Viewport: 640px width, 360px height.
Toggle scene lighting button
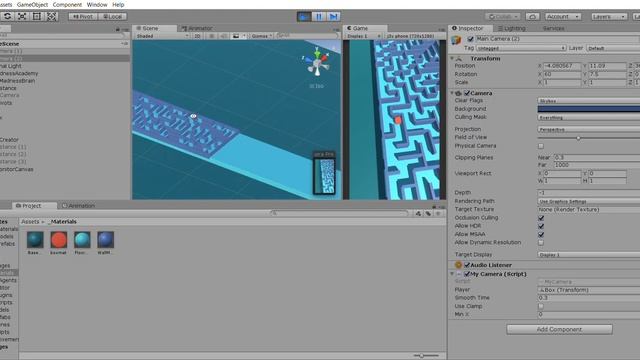tap(211, 36)
